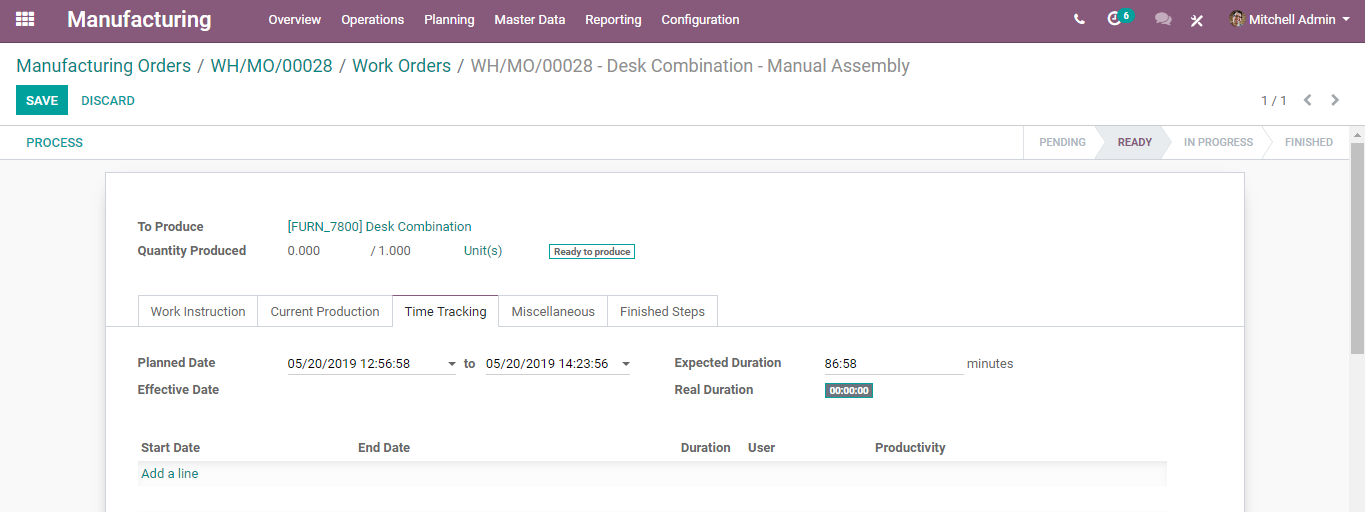This screenshot has height=512, width=1365.
Task: Open the Master Data menu
Action: tap(530, 19)
